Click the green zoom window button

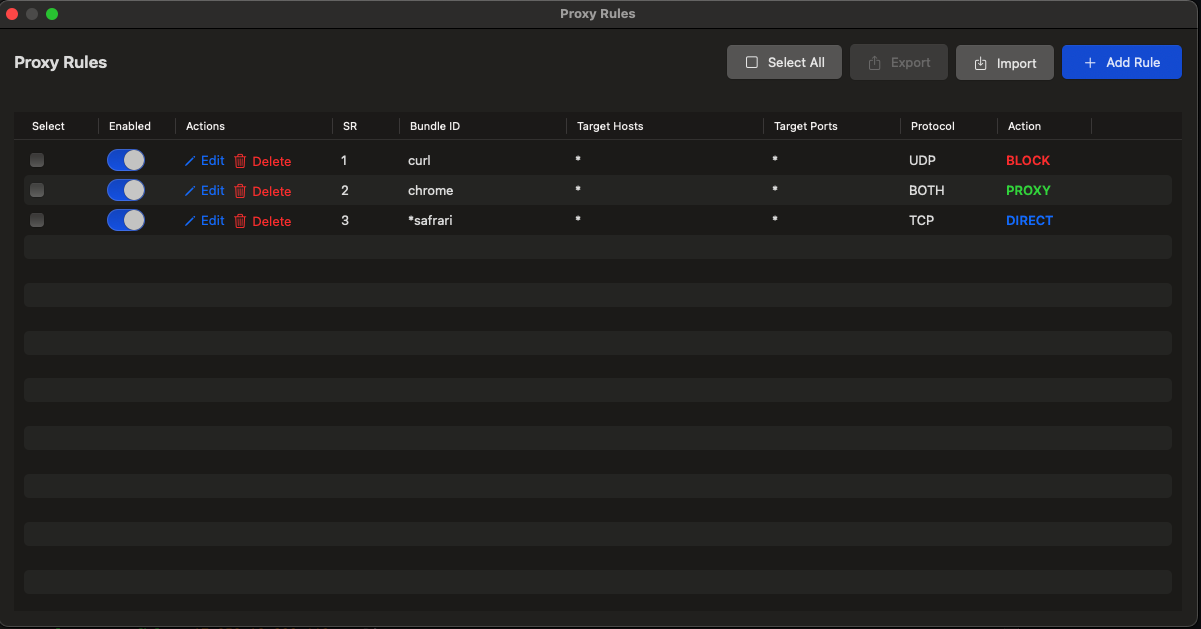(52, 14)
